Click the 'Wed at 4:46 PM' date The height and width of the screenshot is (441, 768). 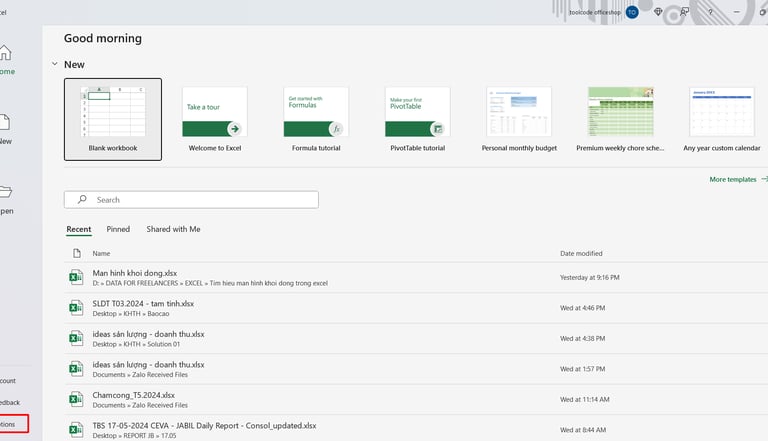[583, 308]
